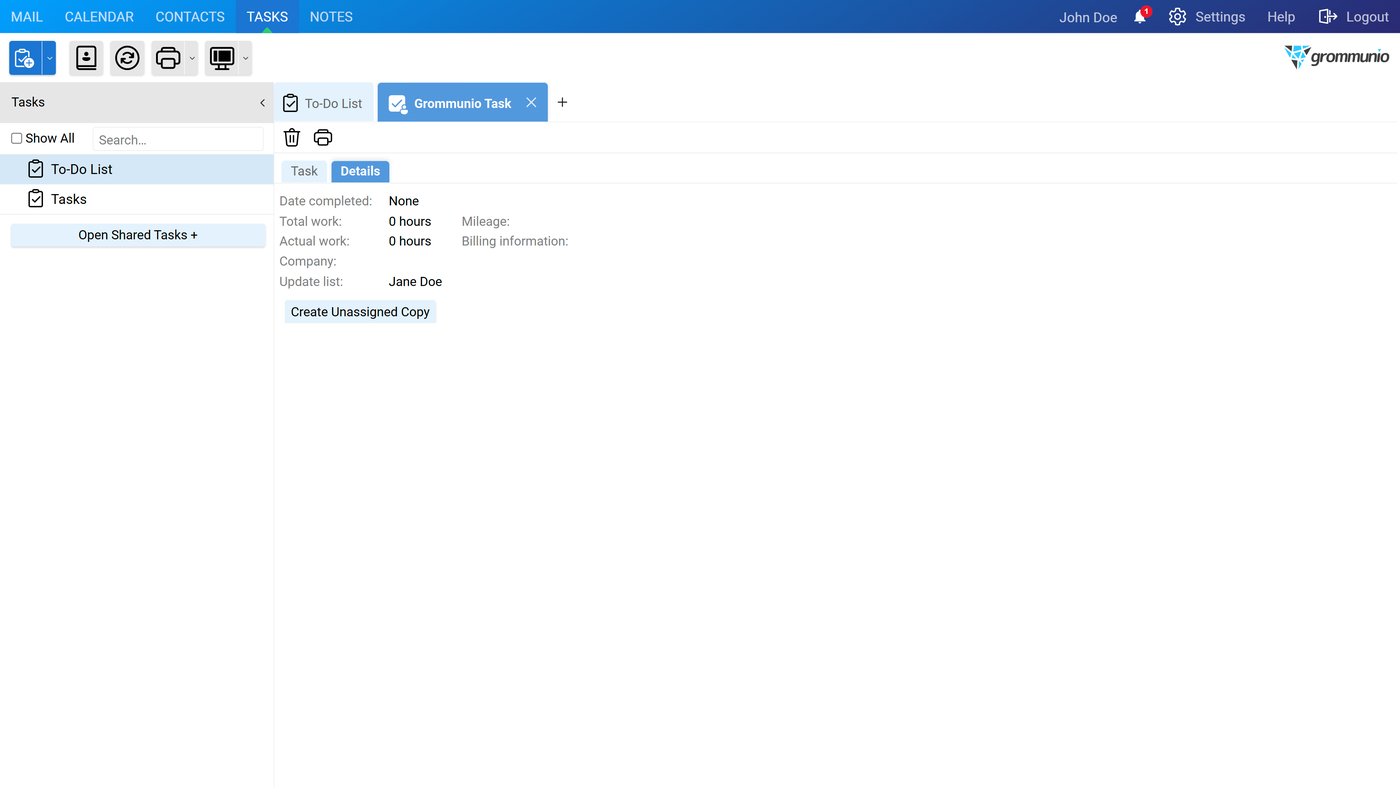The image size is (1400, 788).
Task: Click the refresh sync icon
Action: coord(127,58)
